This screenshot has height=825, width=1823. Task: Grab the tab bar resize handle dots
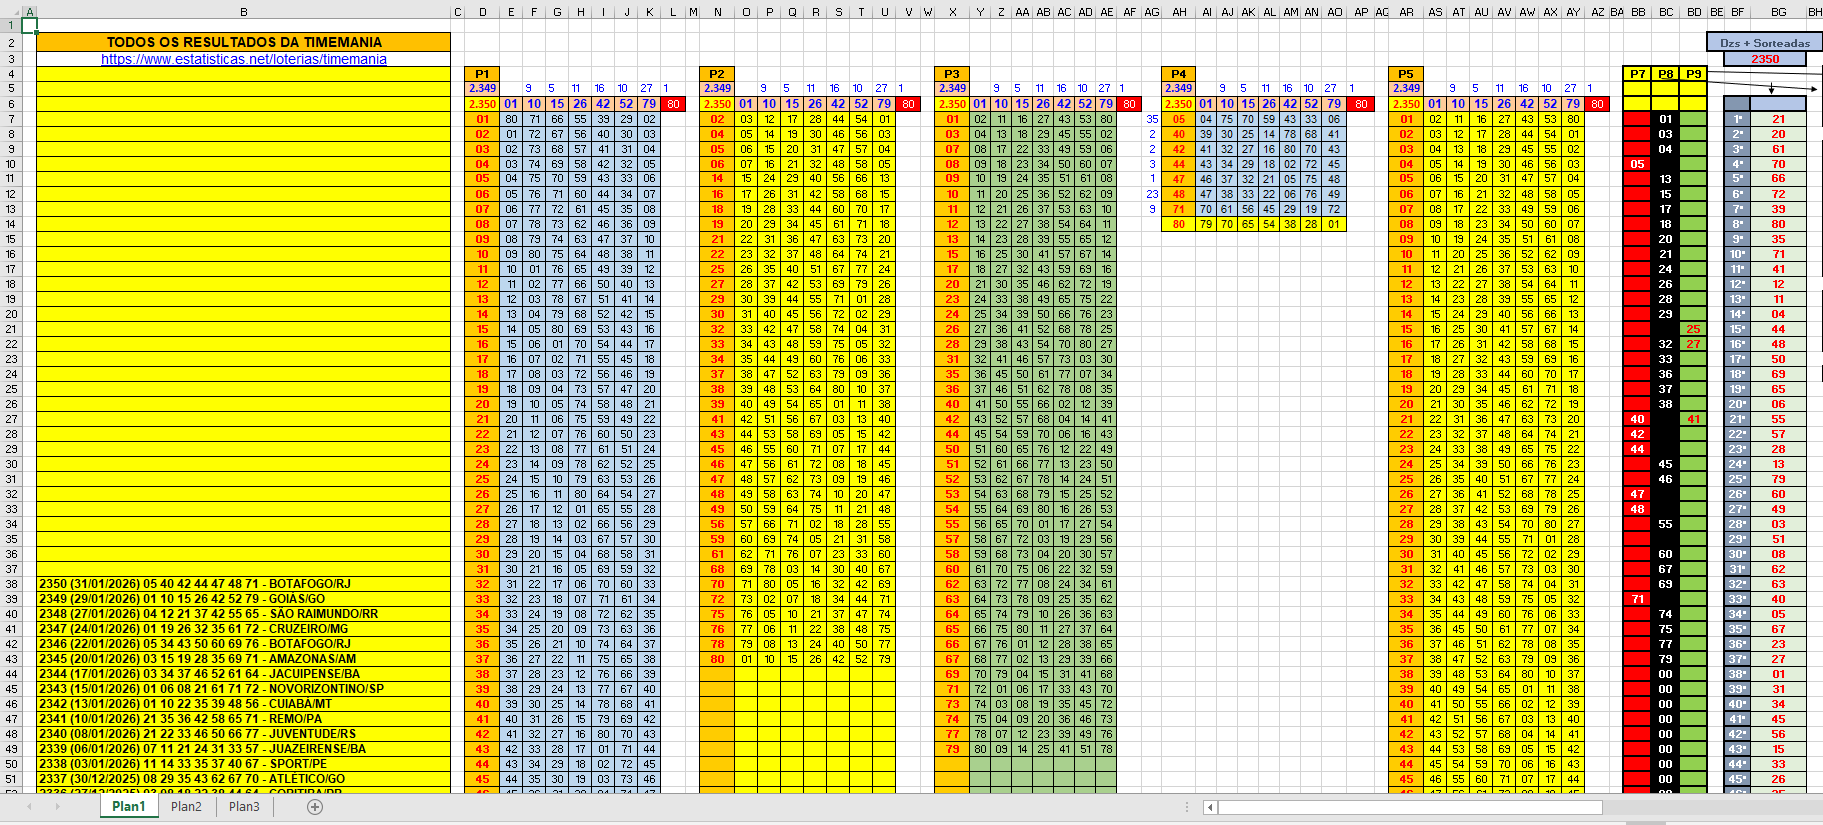click(1189, 807)
